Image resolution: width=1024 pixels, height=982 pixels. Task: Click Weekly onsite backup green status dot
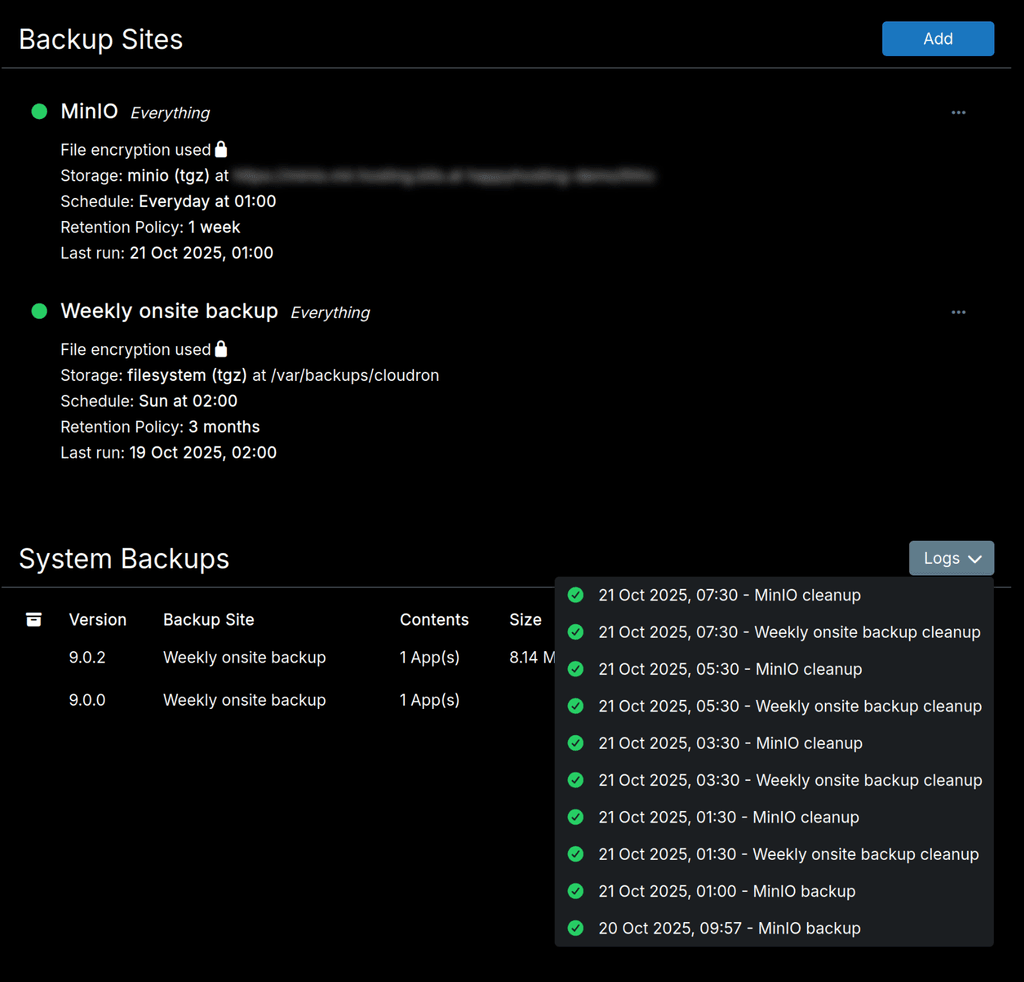point(40,311)
